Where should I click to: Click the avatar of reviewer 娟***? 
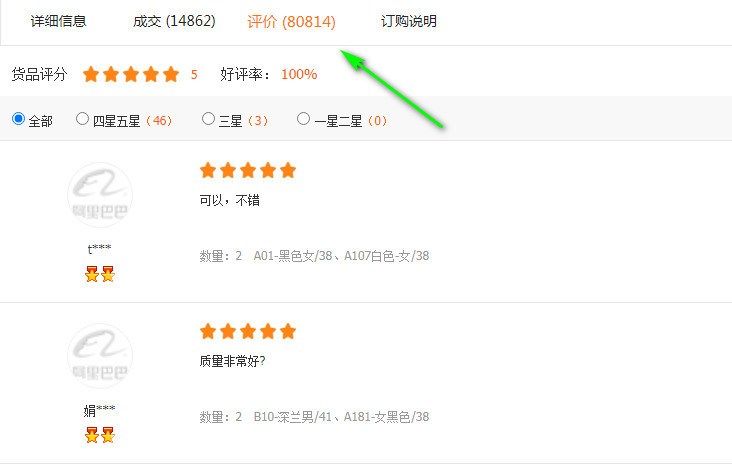coord(100,356)
